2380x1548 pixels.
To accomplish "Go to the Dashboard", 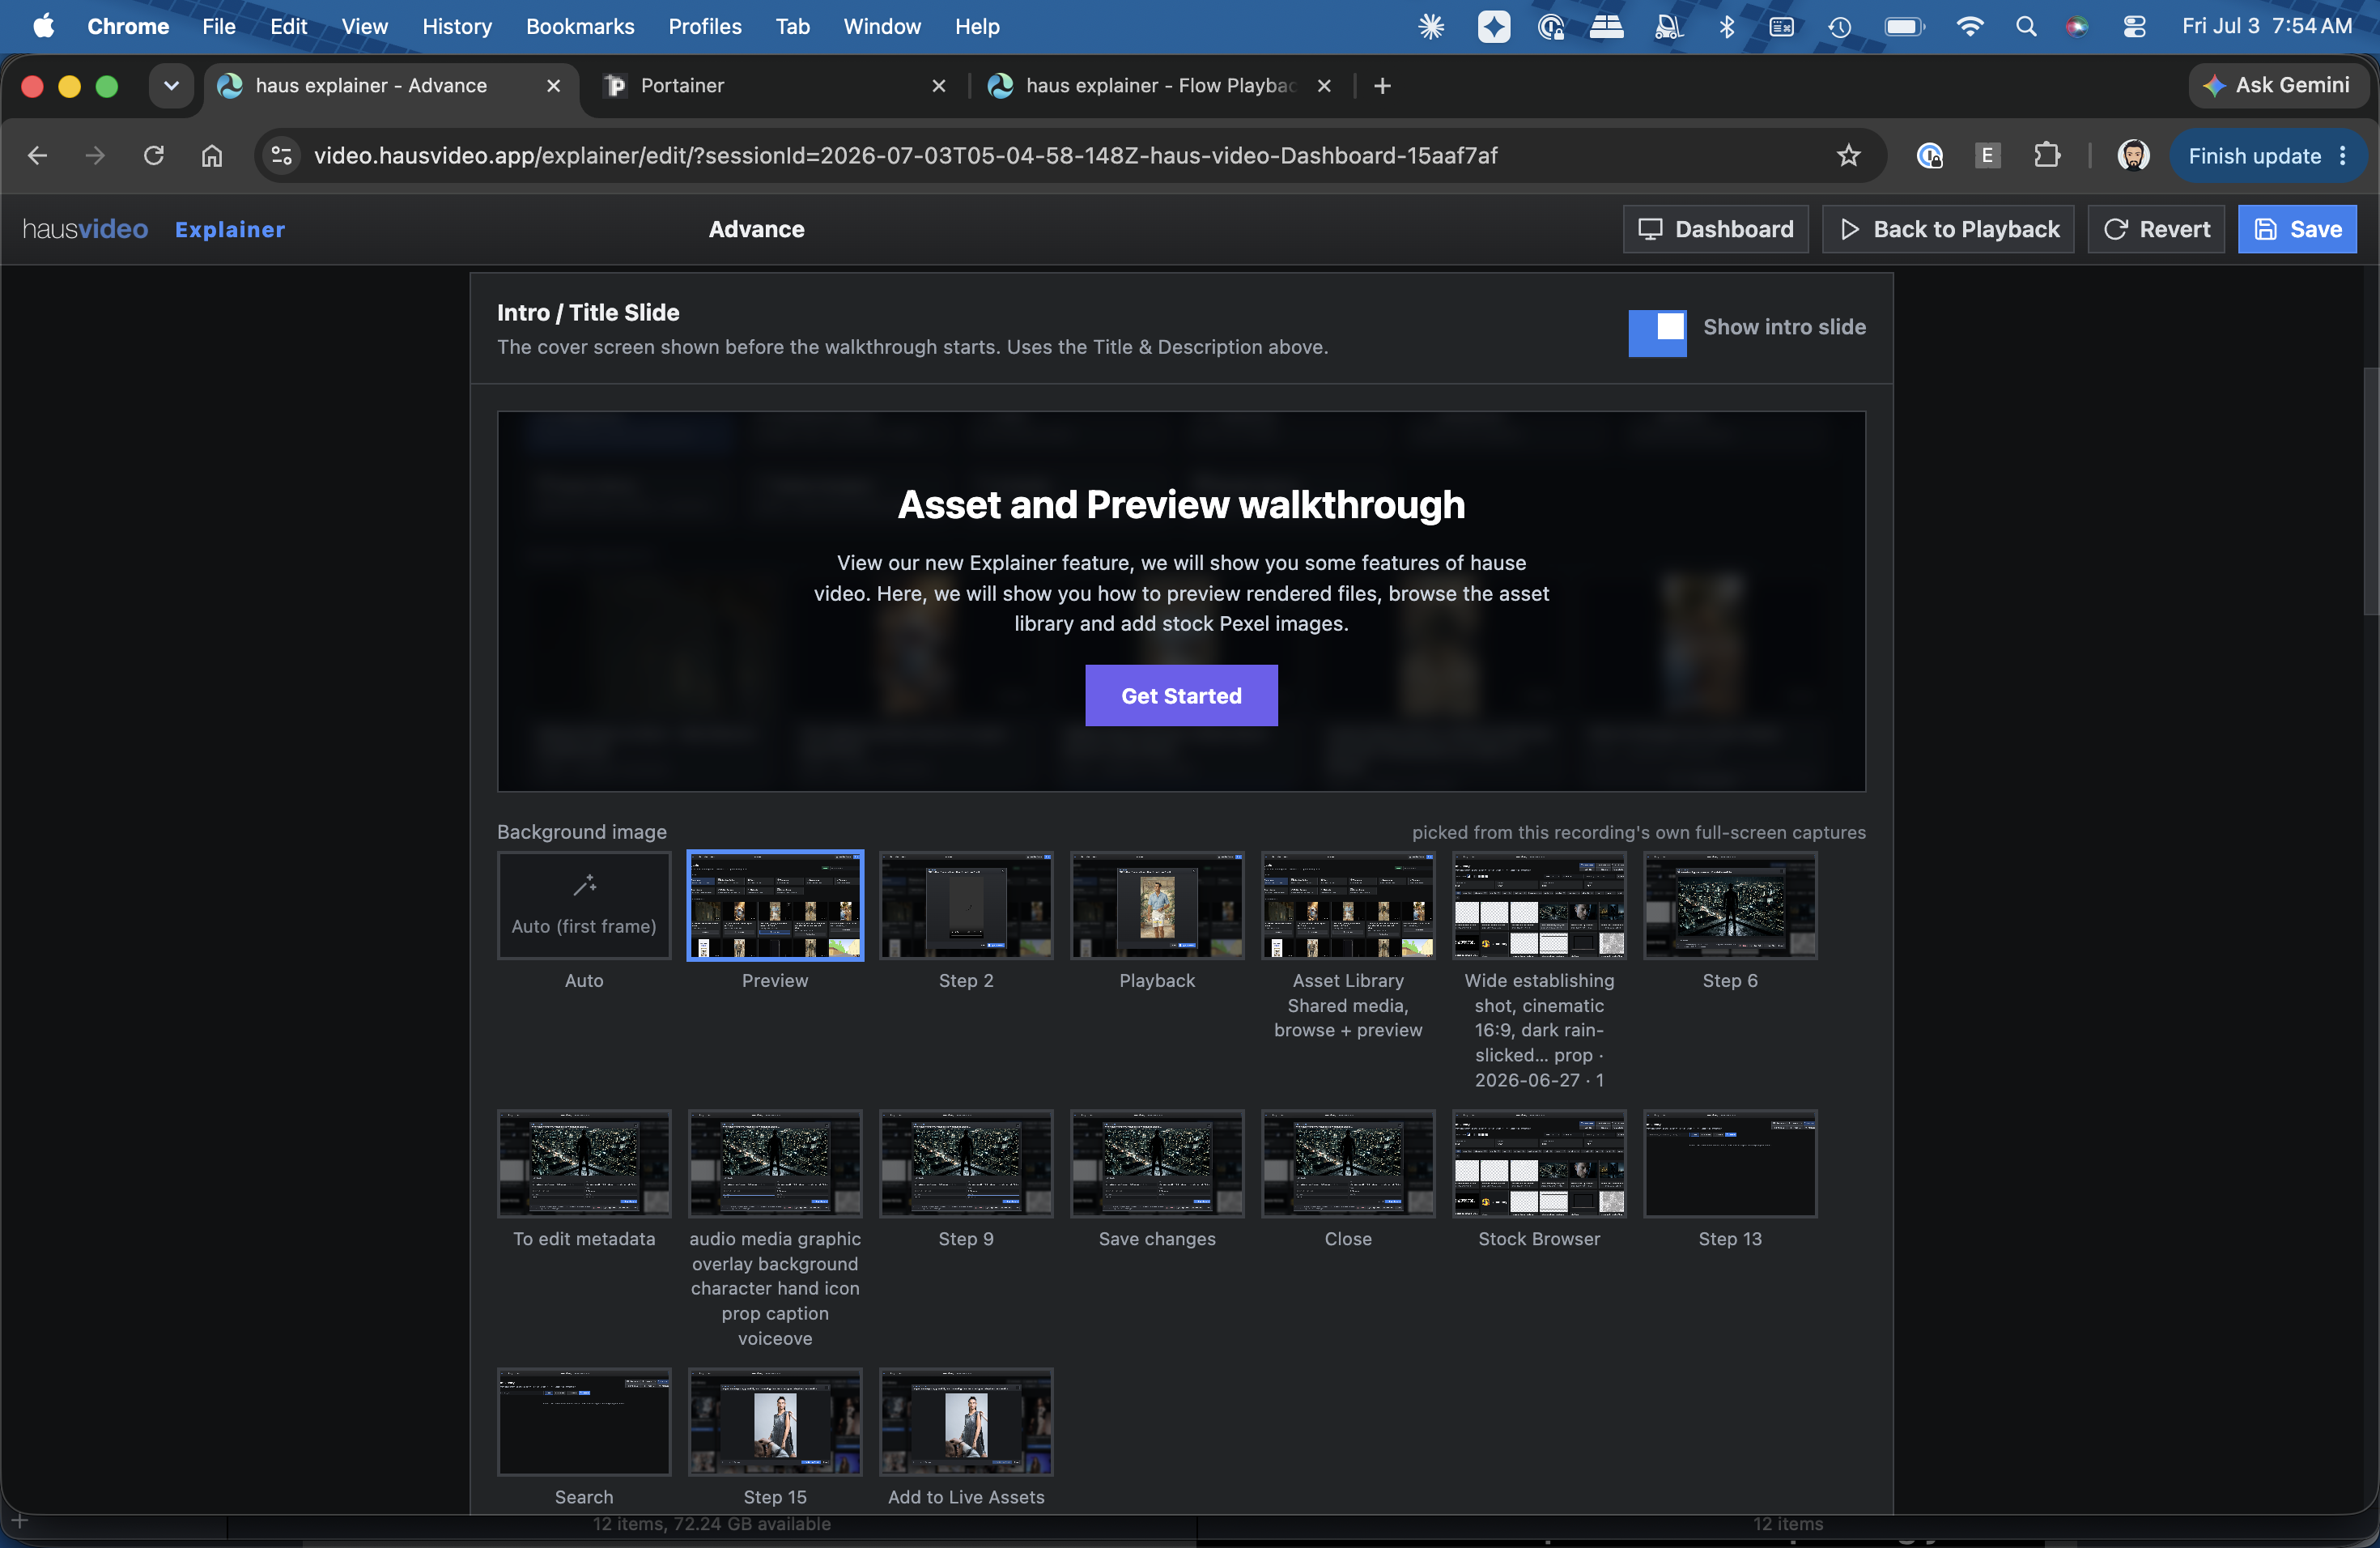I will [x=1715, y=229].
